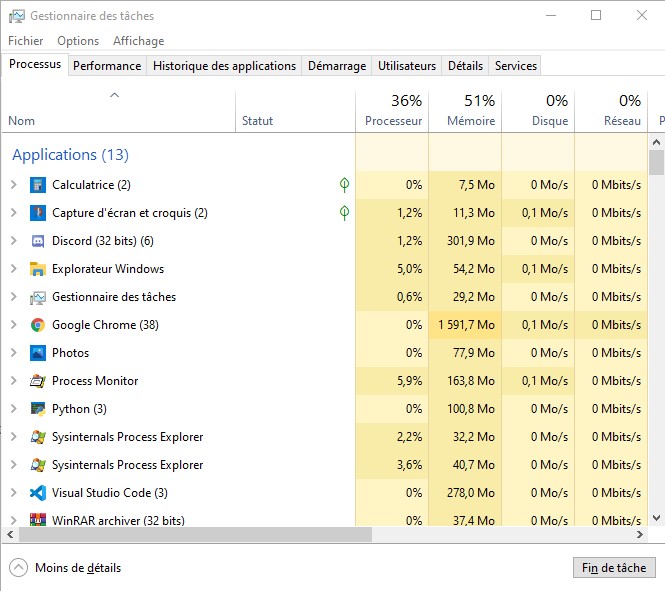
Task: Click the Task Manager title bar icon
Action: 17,16
